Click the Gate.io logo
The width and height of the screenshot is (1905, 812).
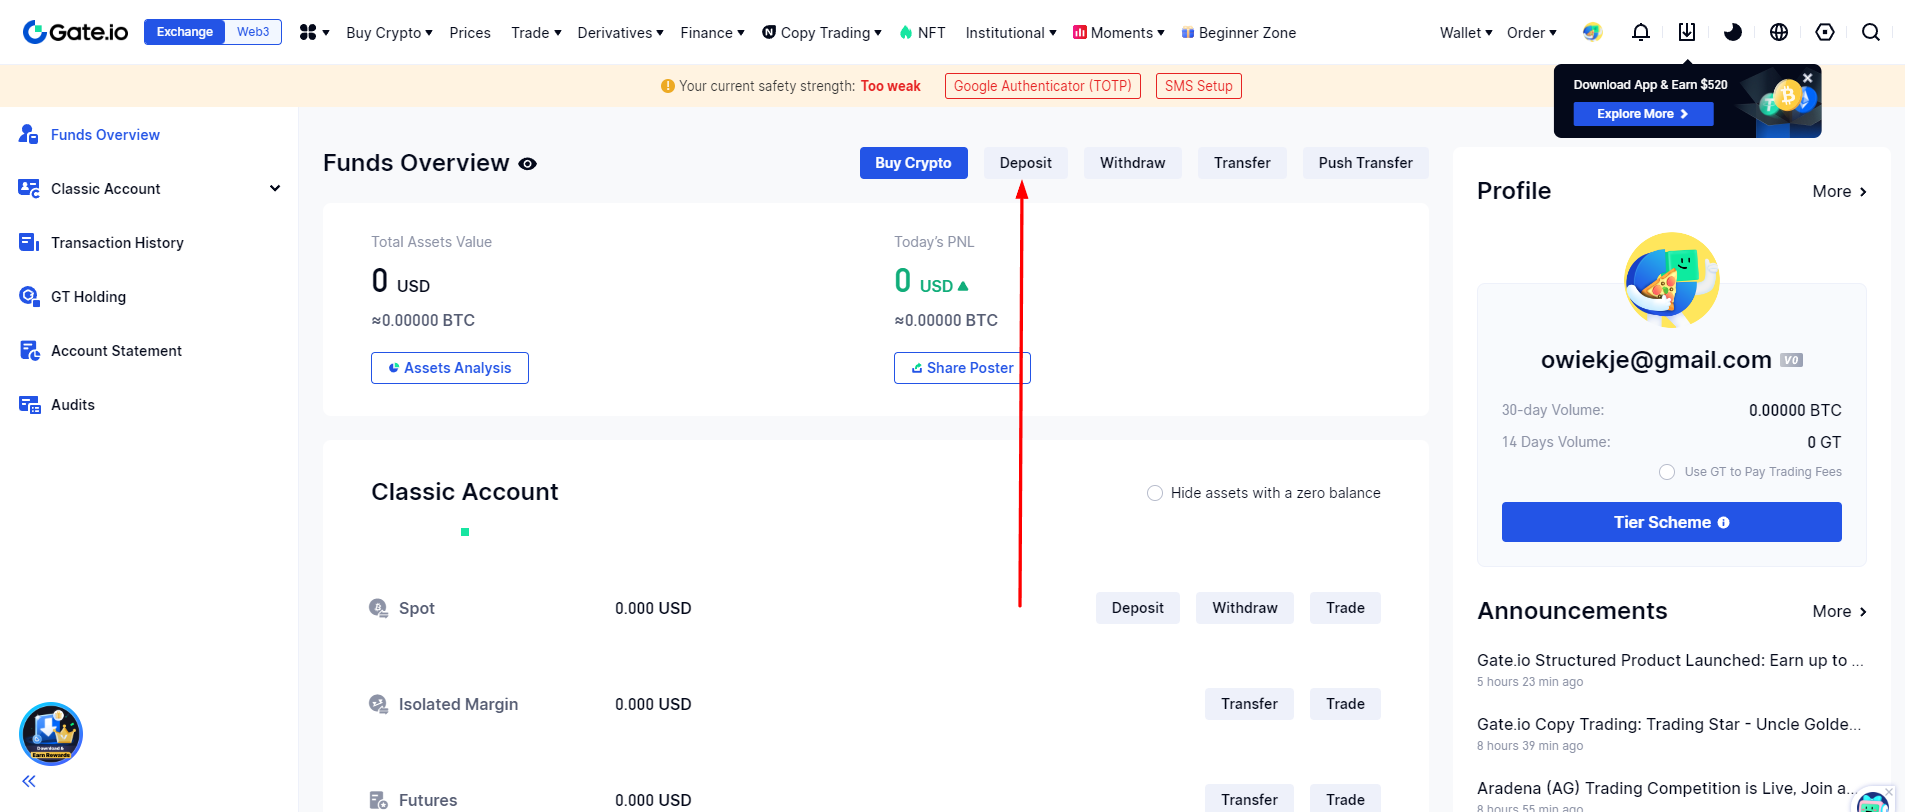coord(76,32)
